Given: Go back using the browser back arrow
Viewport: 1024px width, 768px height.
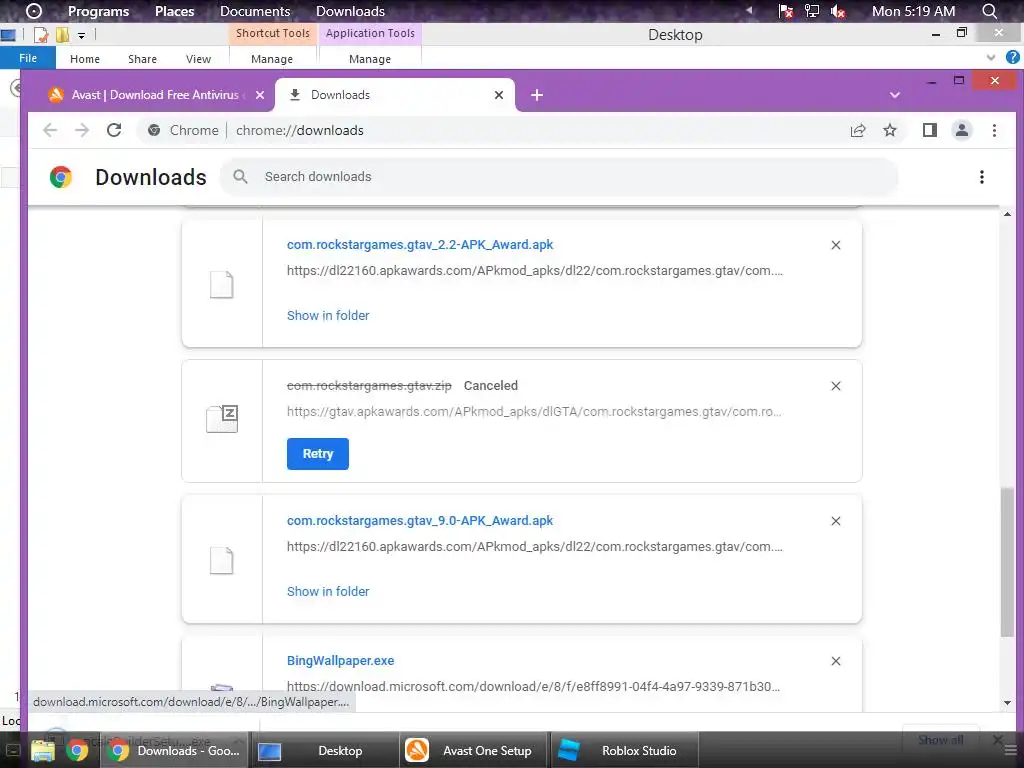Looking at the screenshot, I should point(50,130).
